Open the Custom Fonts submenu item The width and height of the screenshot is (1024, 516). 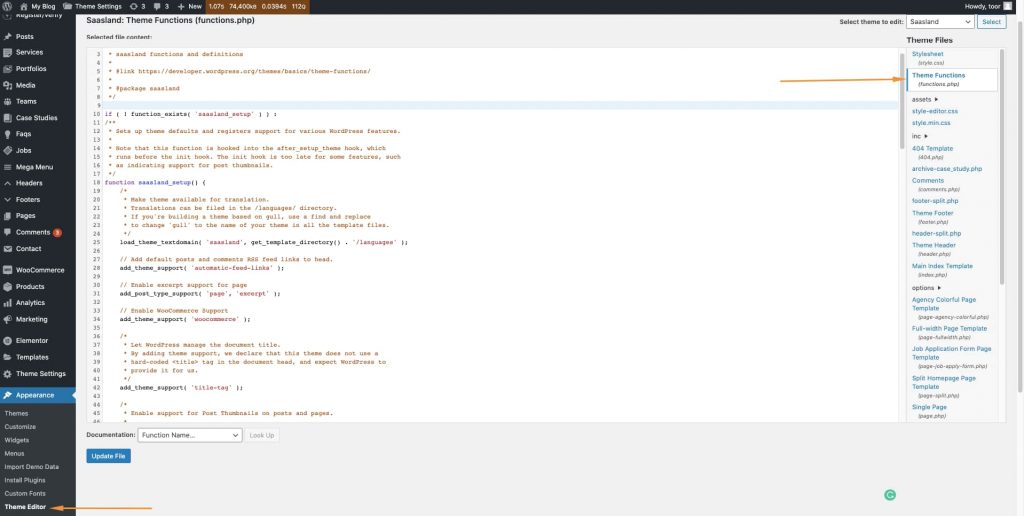[25, 494]
